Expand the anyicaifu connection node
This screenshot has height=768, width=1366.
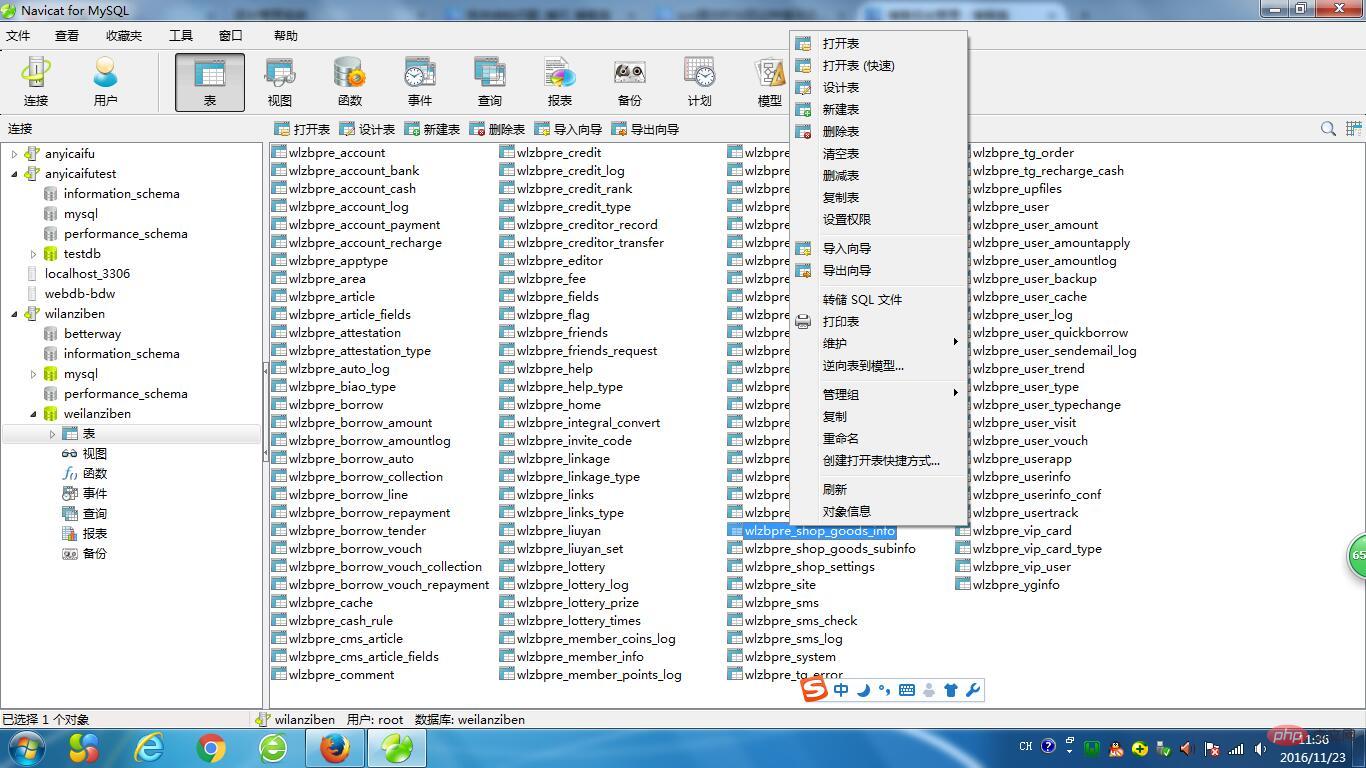pos(14,154)
